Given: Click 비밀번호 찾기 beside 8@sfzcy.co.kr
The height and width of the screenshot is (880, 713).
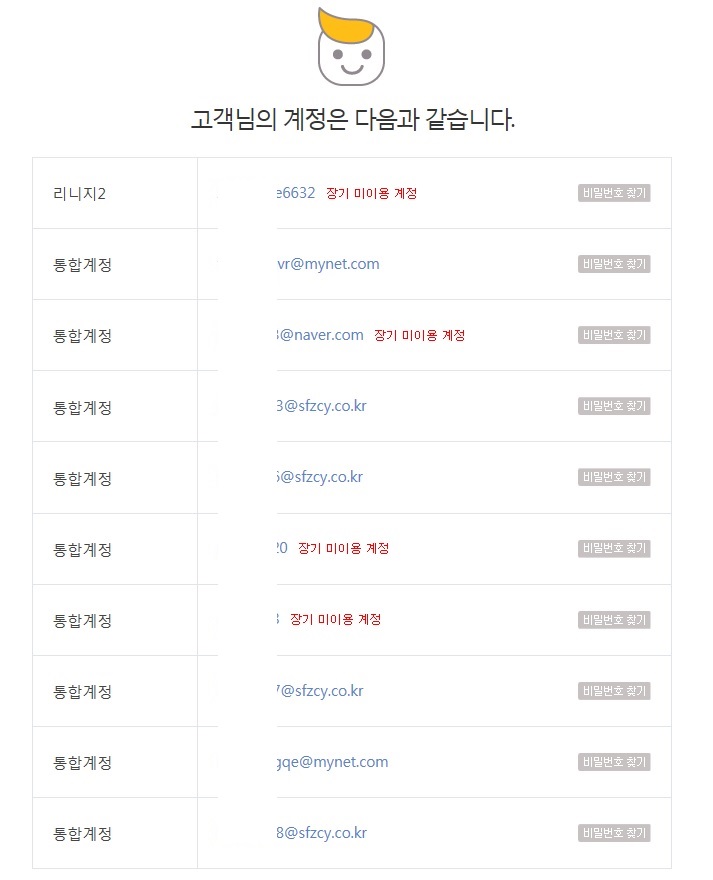Looking at the screenshot, I should [614, 833].
